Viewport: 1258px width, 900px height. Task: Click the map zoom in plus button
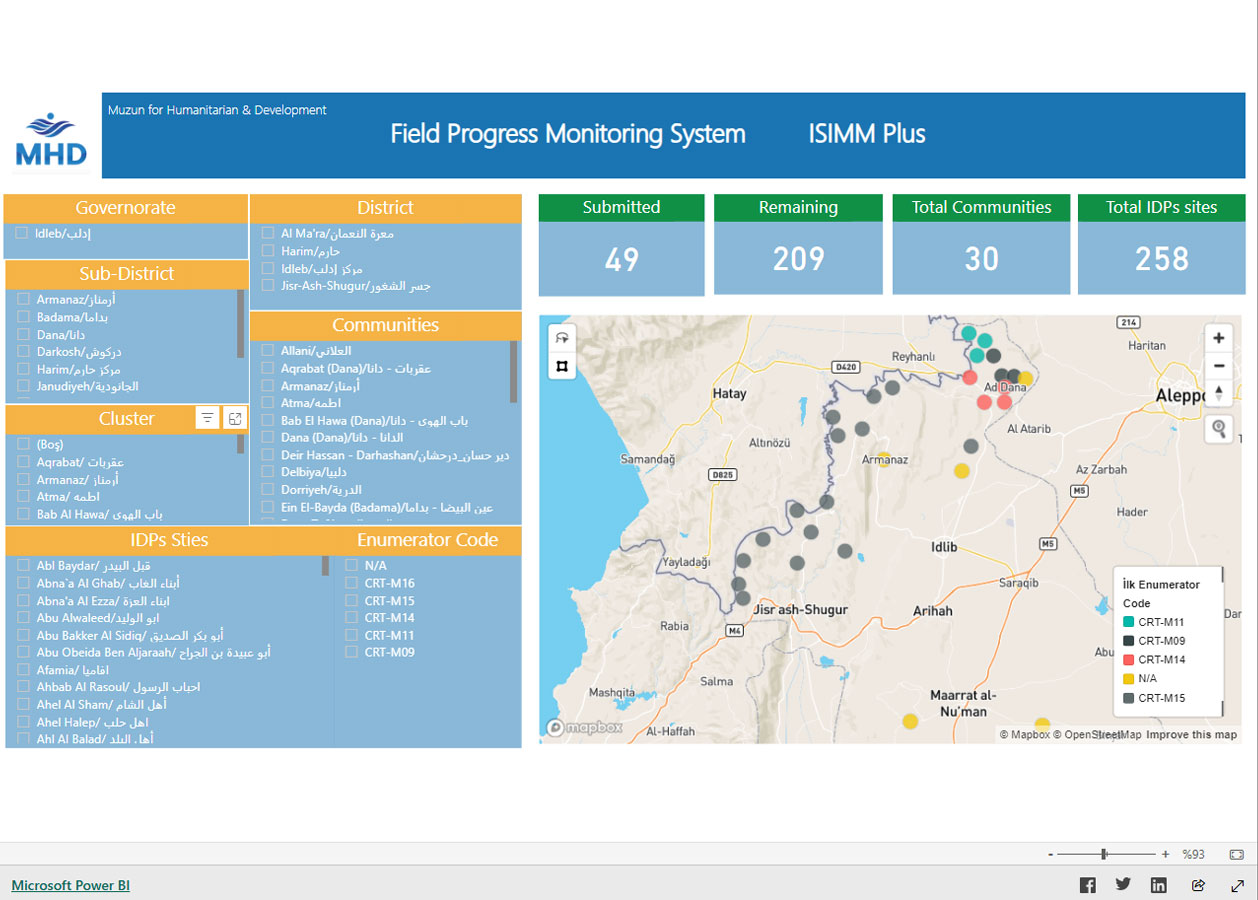coord(1219,338)
